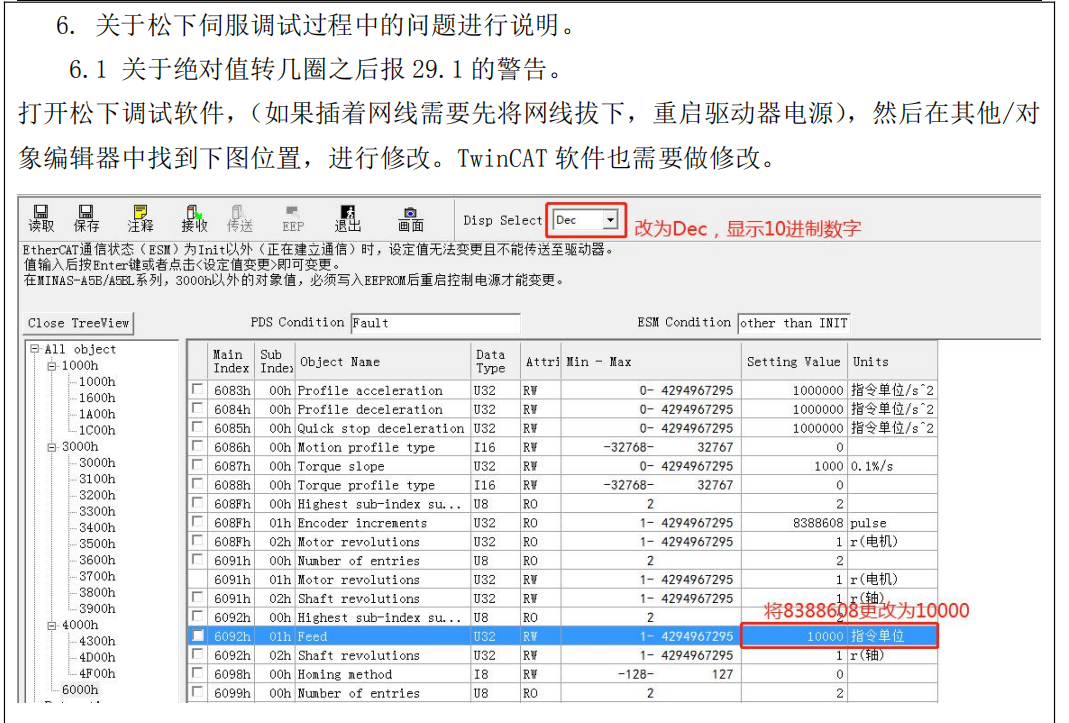
Task: Select the 1A00h tree item
Action: 97,414
